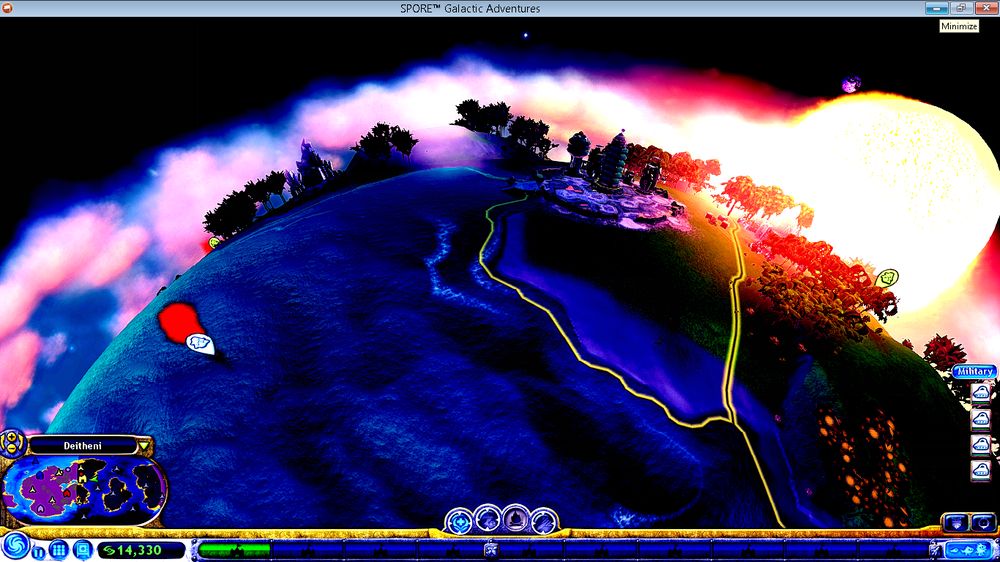Select the yellow city icon on minimap

82,478
